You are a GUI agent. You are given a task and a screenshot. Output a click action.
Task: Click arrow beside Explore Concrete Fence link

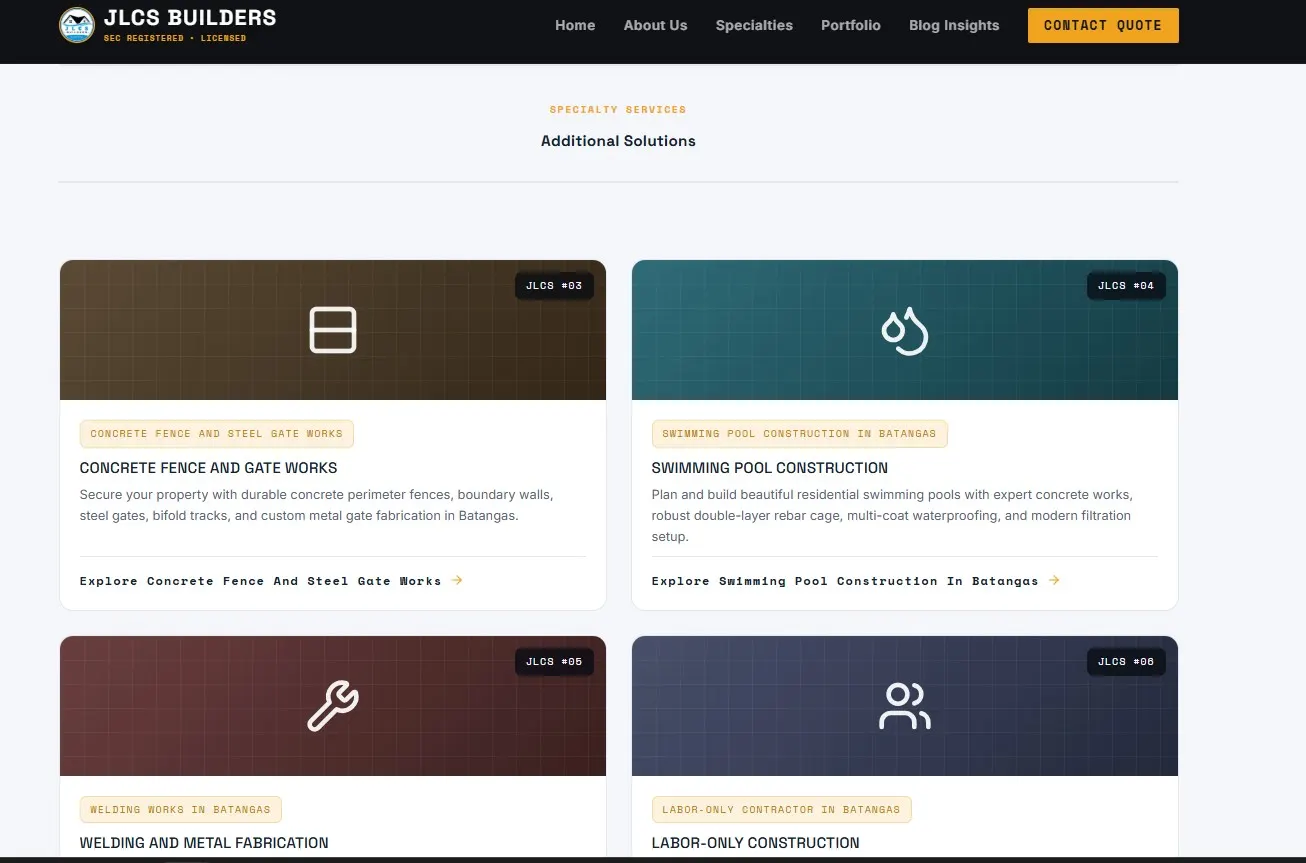pos(457,580)
